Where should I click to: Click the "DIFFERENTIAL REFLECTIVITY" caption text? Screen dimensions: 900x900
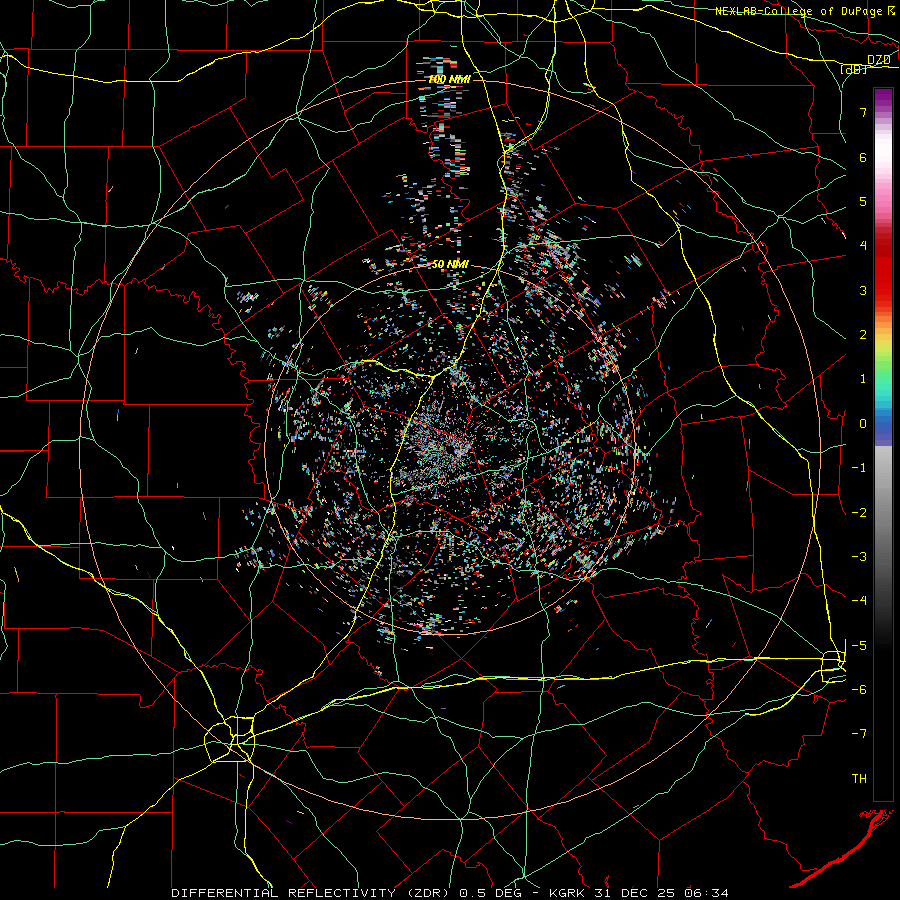(x=284, y=893)
